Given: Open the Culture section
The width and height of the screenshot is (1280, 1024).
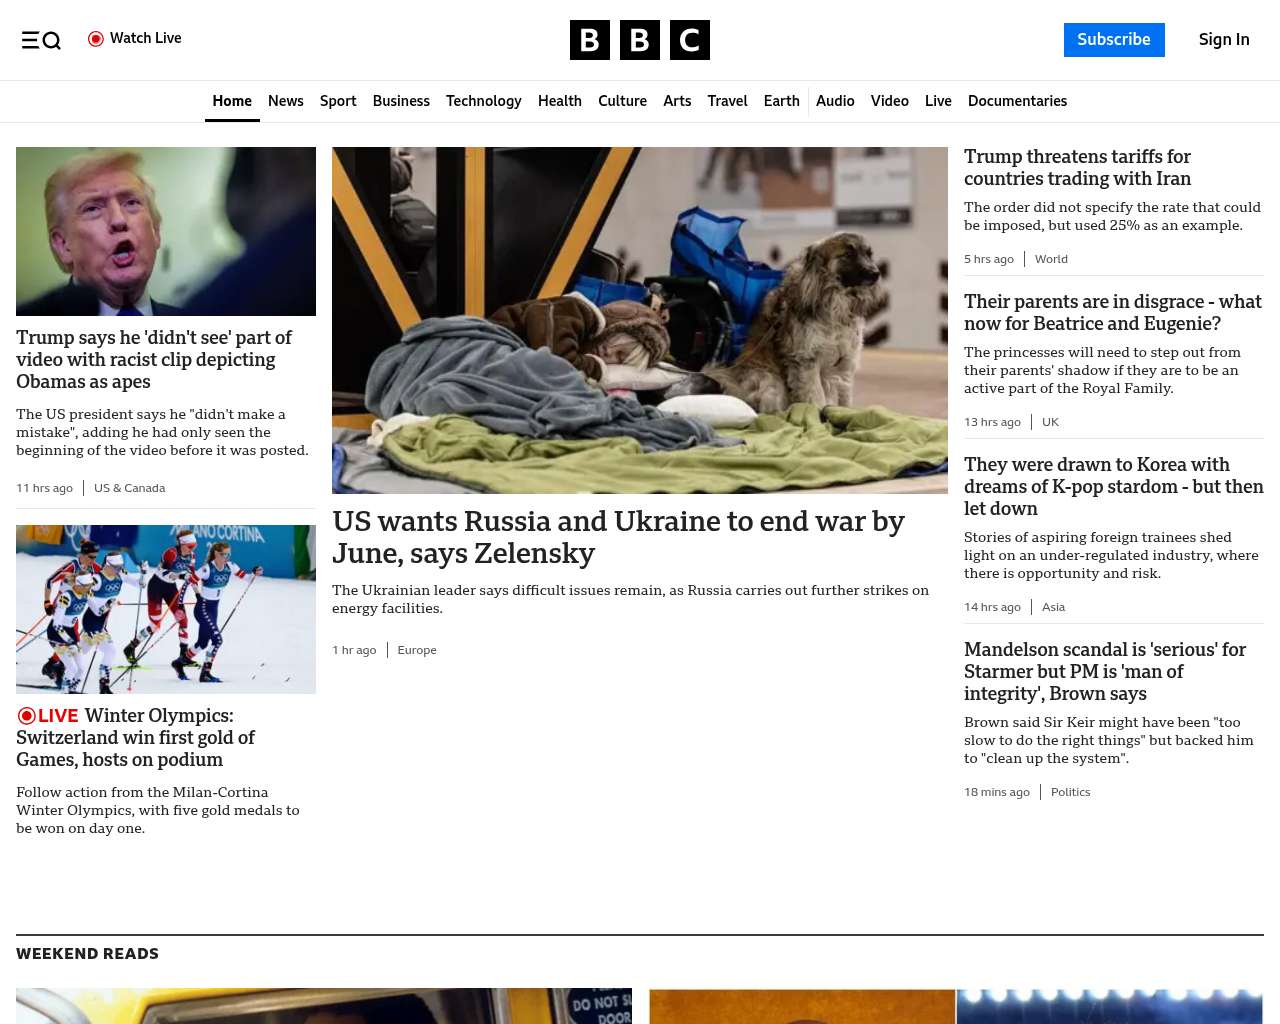Looking at the screenshot, I should point(622,101).
